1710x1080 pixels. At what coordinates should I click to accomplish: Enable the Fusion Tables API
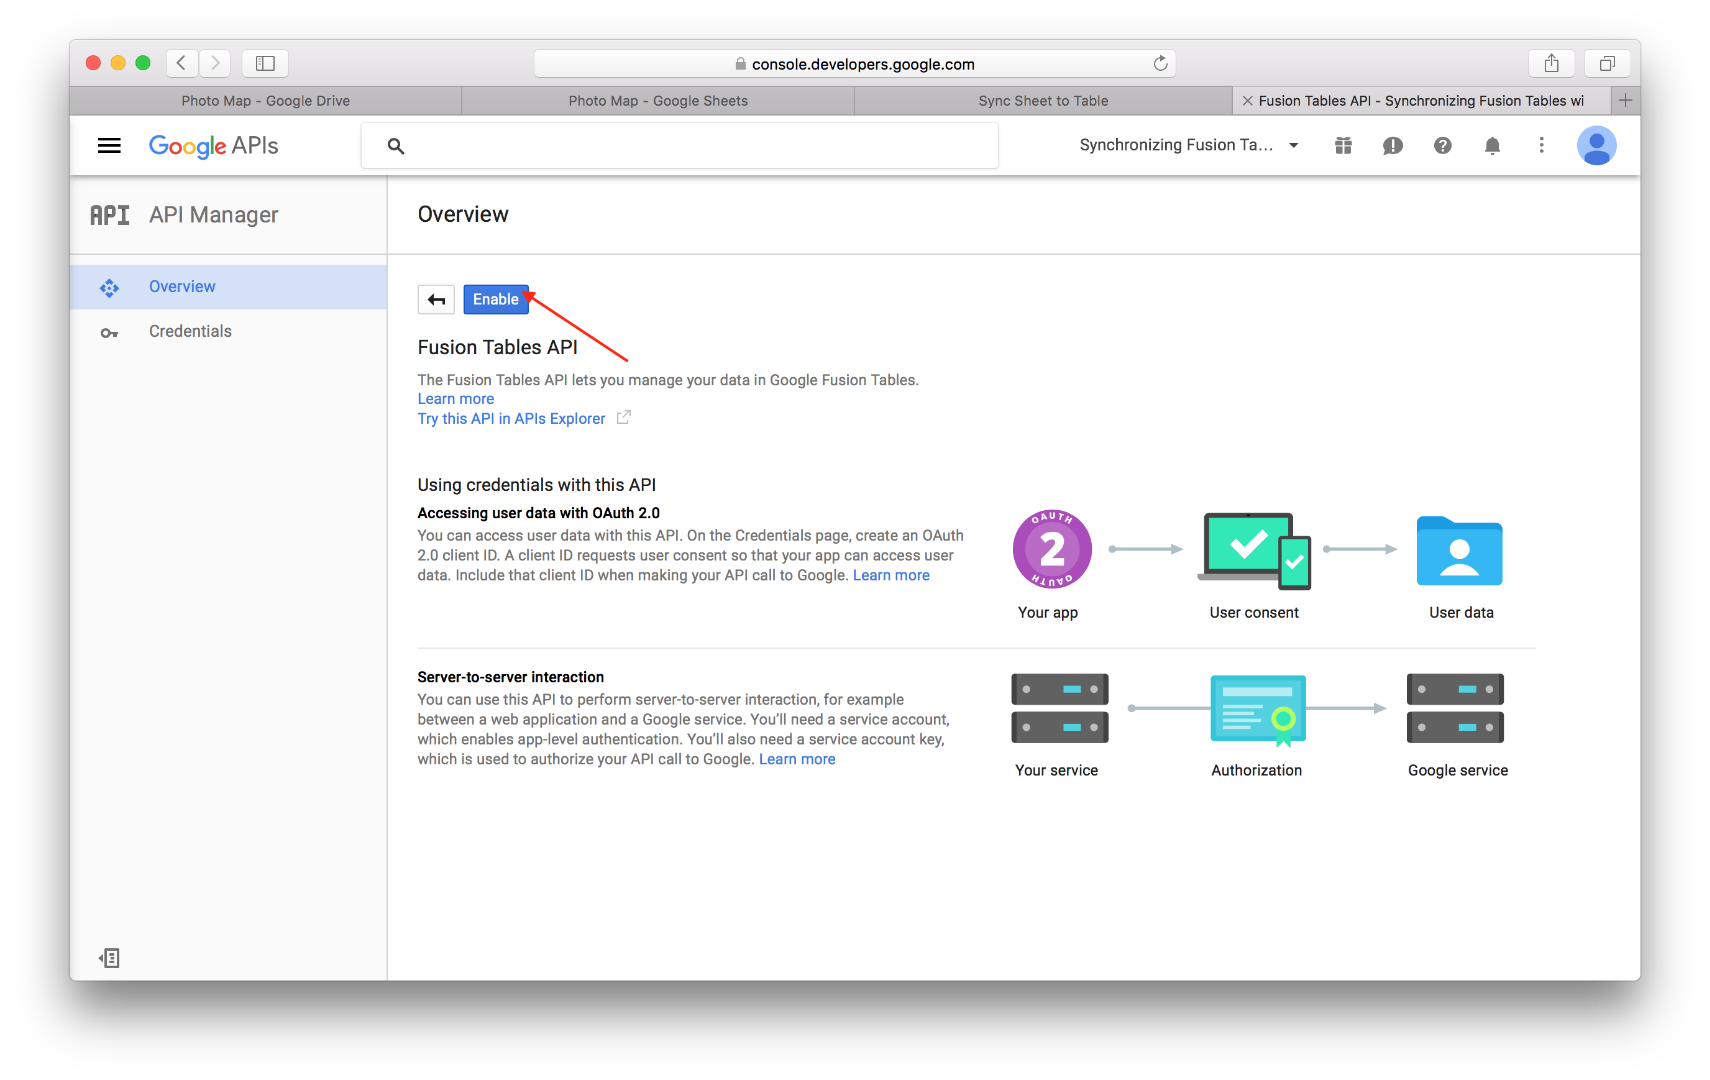click(x=496, y=299)
